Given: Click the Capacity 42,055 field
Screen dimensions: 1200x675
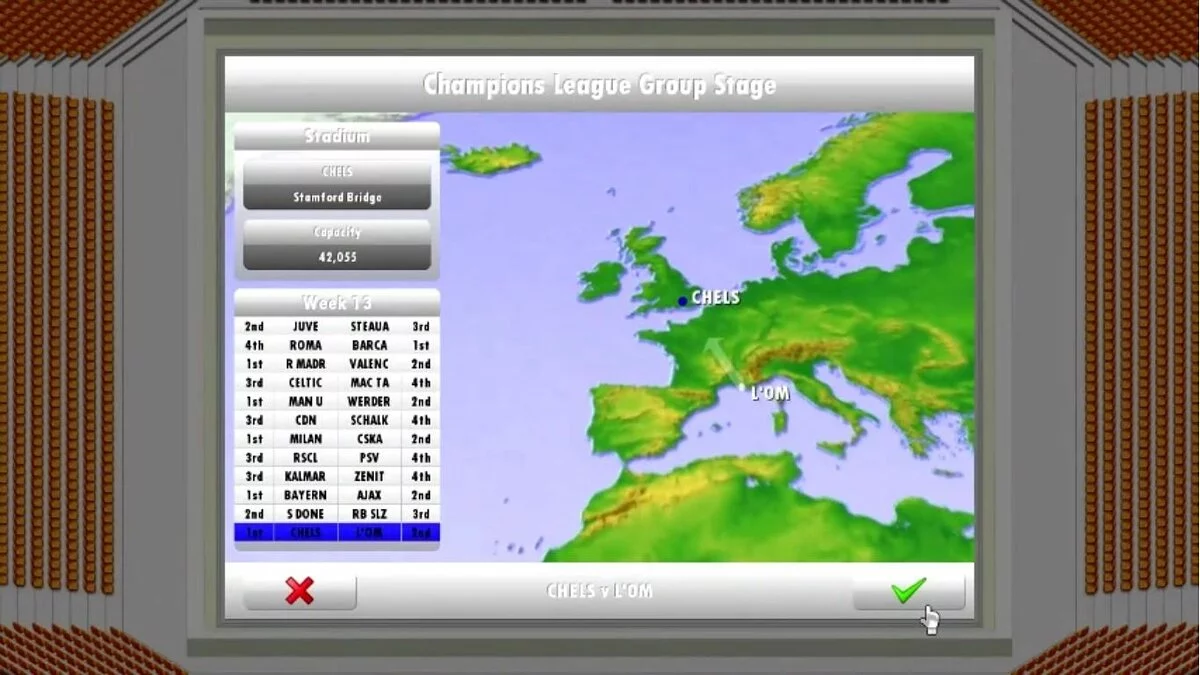Looking at the screenshot, I should pos(337,257).
